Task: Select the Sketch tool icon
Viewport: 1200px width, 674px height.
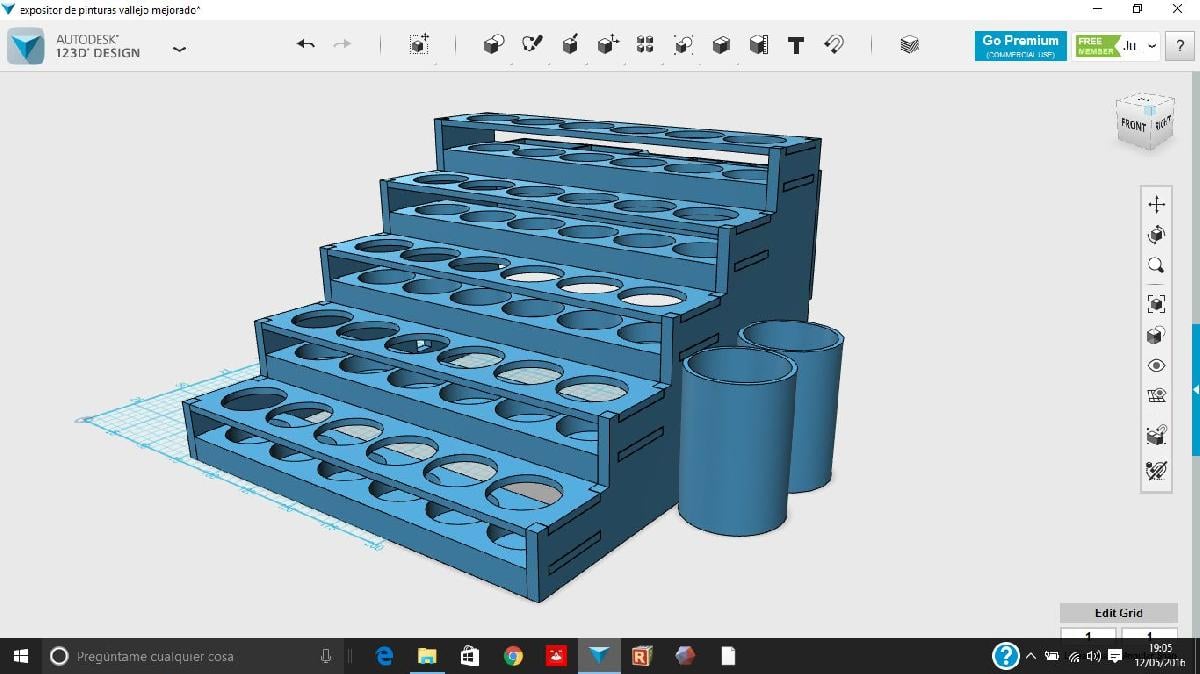Action: [532, 45]
